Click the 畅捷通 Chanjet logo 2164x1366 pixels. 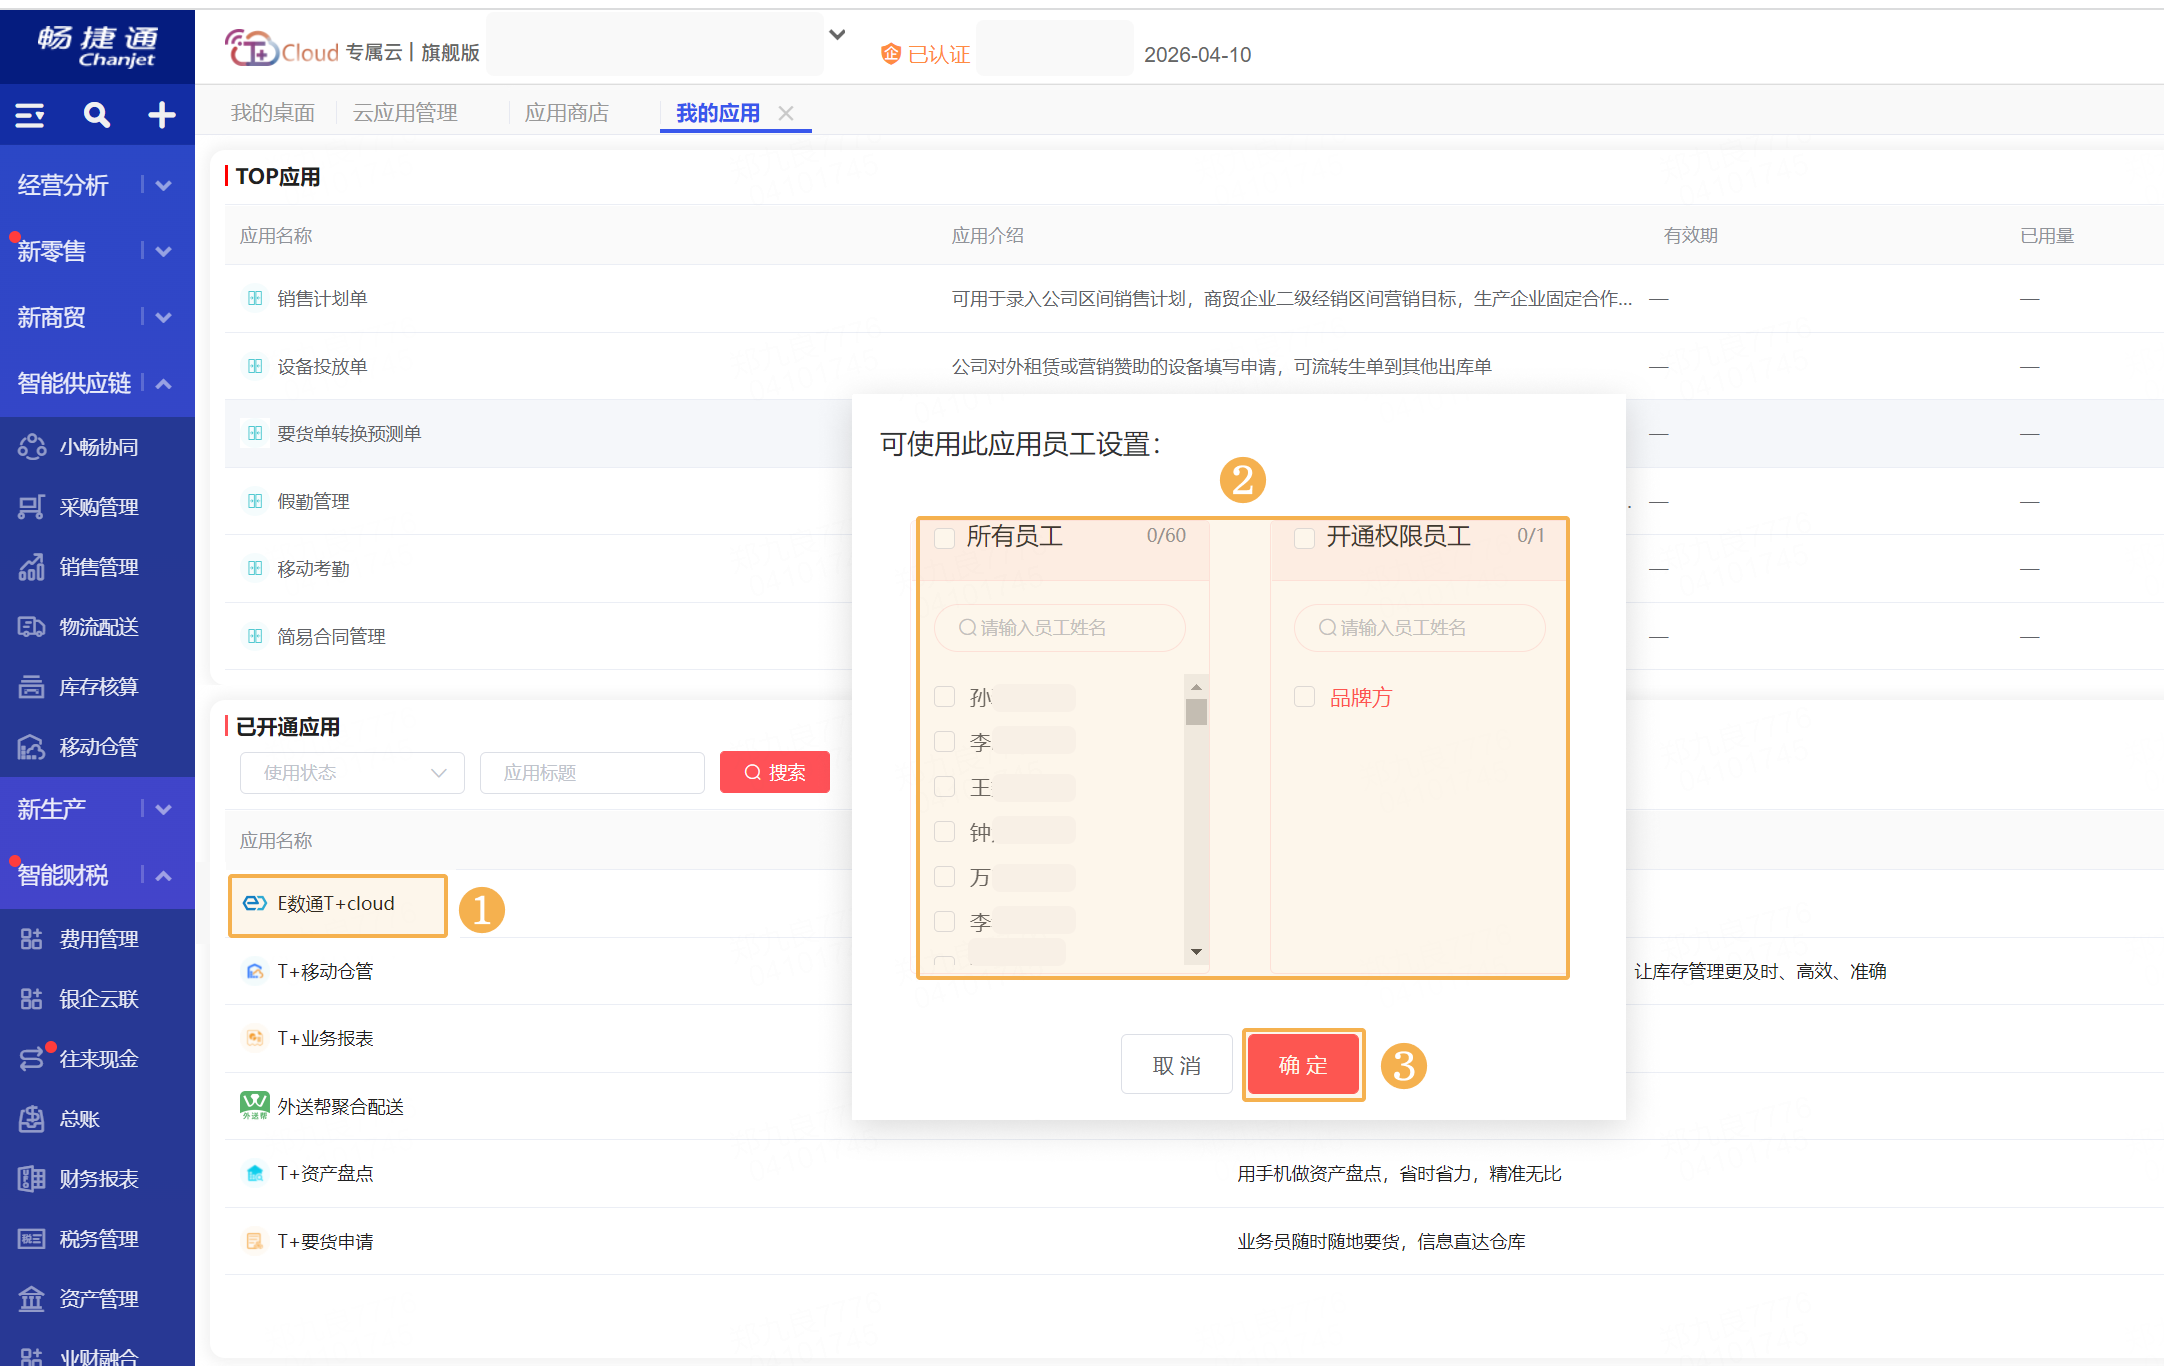(x=97, y=46)
